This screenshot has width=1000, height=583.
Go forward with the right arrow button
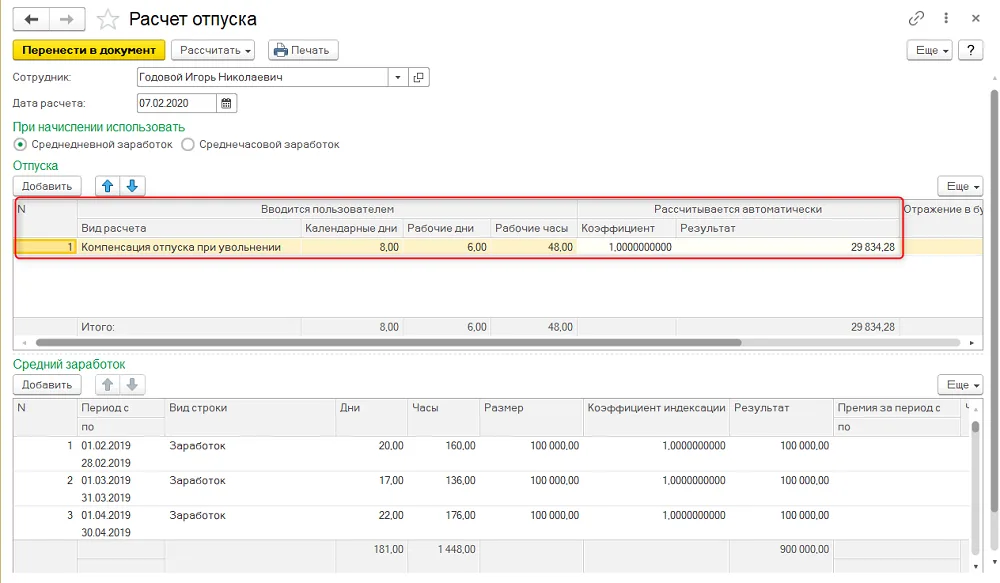[67, 19]
